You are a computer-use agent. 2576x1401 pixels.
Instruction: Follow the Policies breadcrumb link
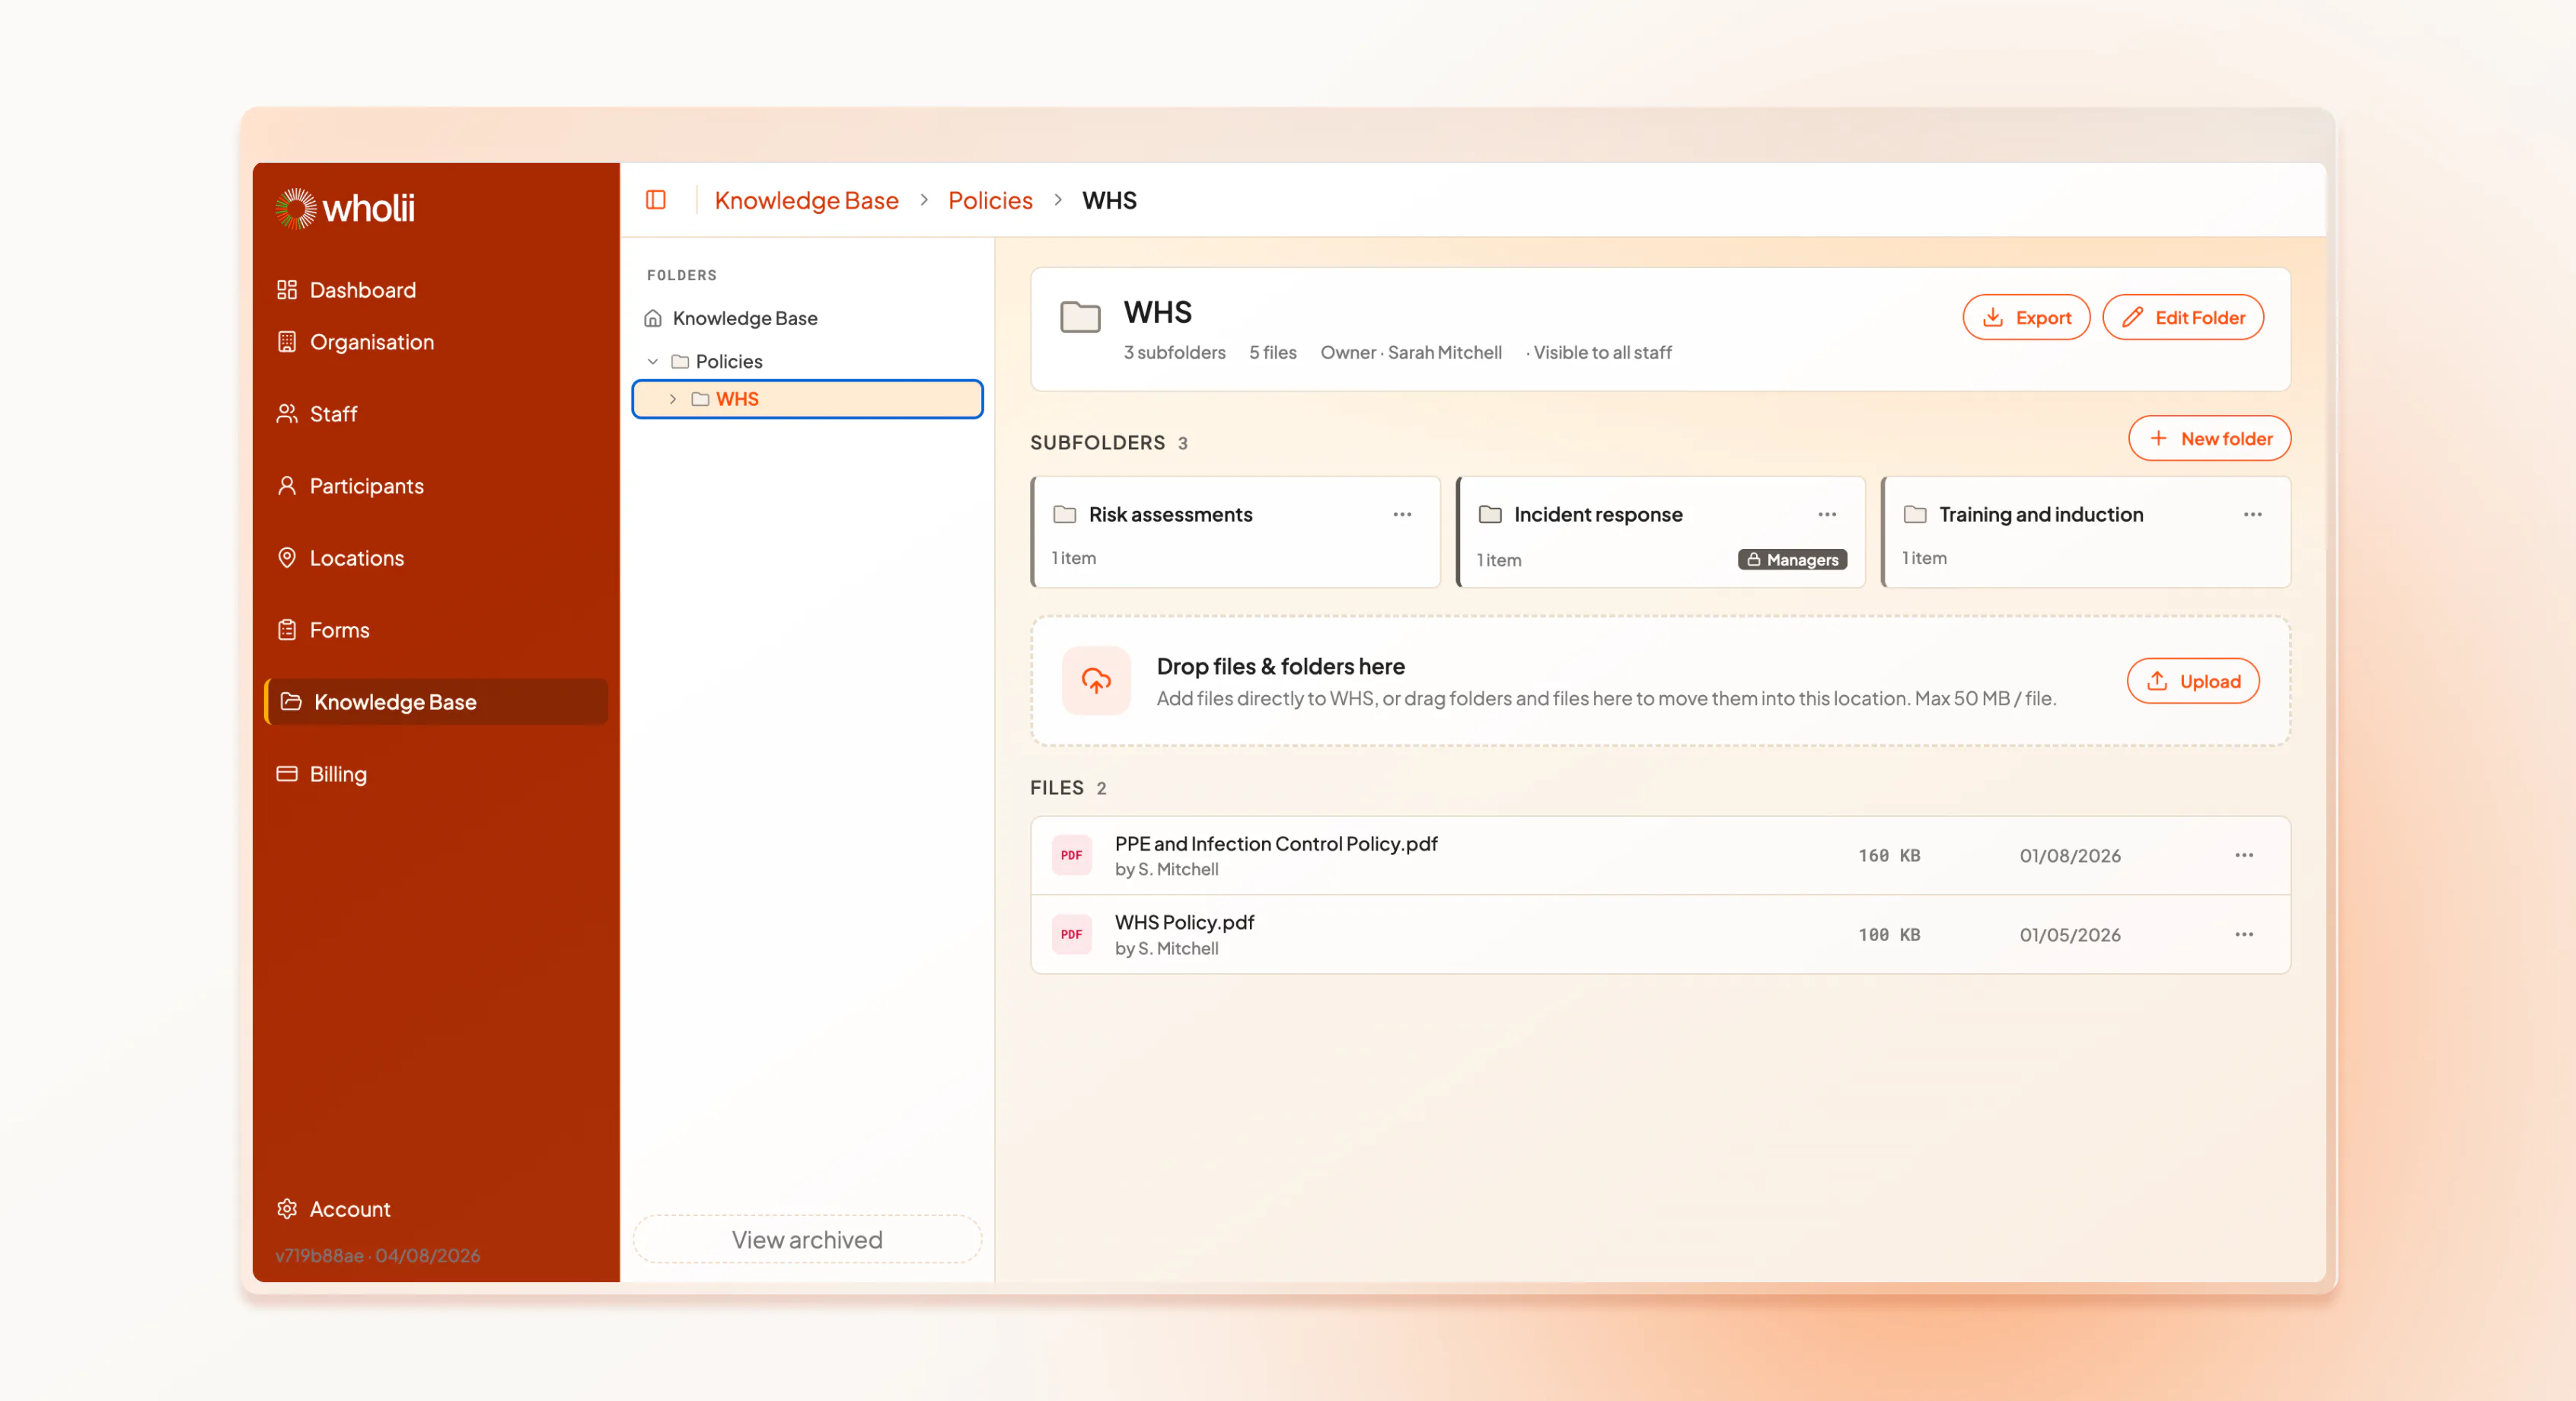990,200
